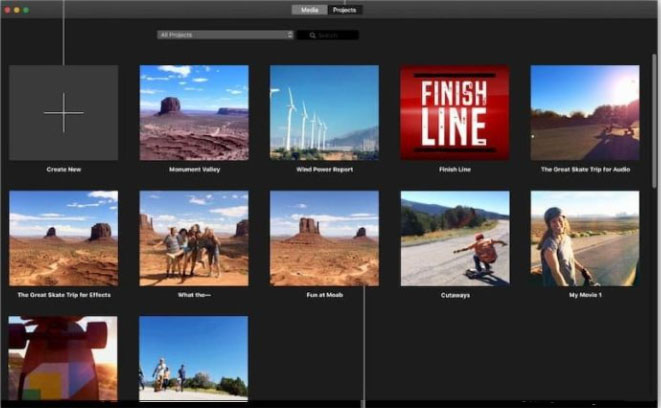Open the people walking on road thumbnail
Image resolution: width=661 pixels, height=408 pixels.
pyautogui.click(x=193, y=358)
